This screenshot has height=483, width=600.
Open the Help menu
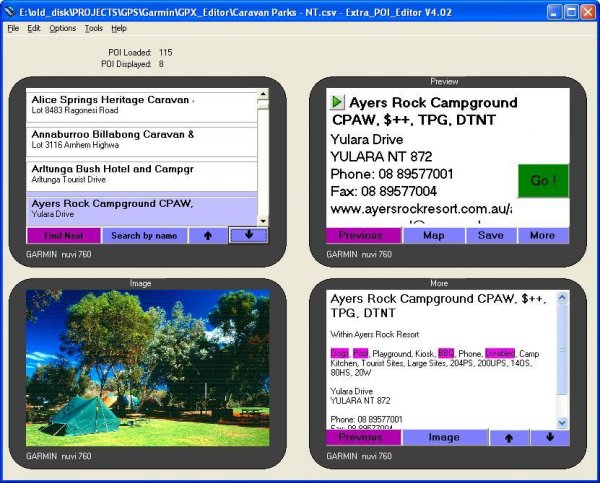point(119,28)
